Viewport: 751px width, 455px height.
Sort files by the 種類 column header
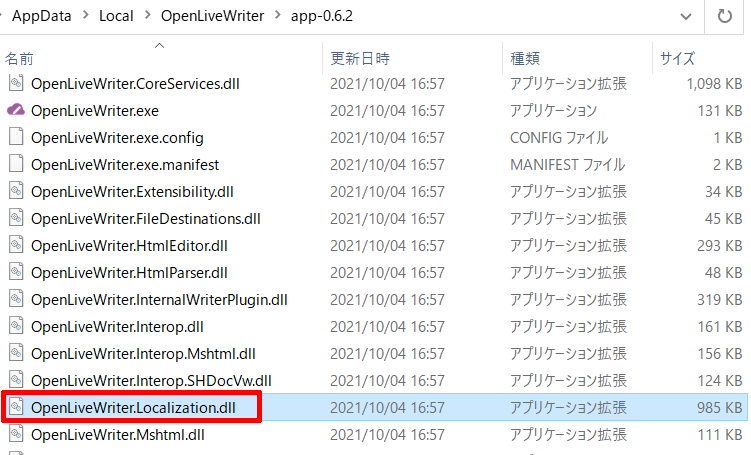pos(525,58)
